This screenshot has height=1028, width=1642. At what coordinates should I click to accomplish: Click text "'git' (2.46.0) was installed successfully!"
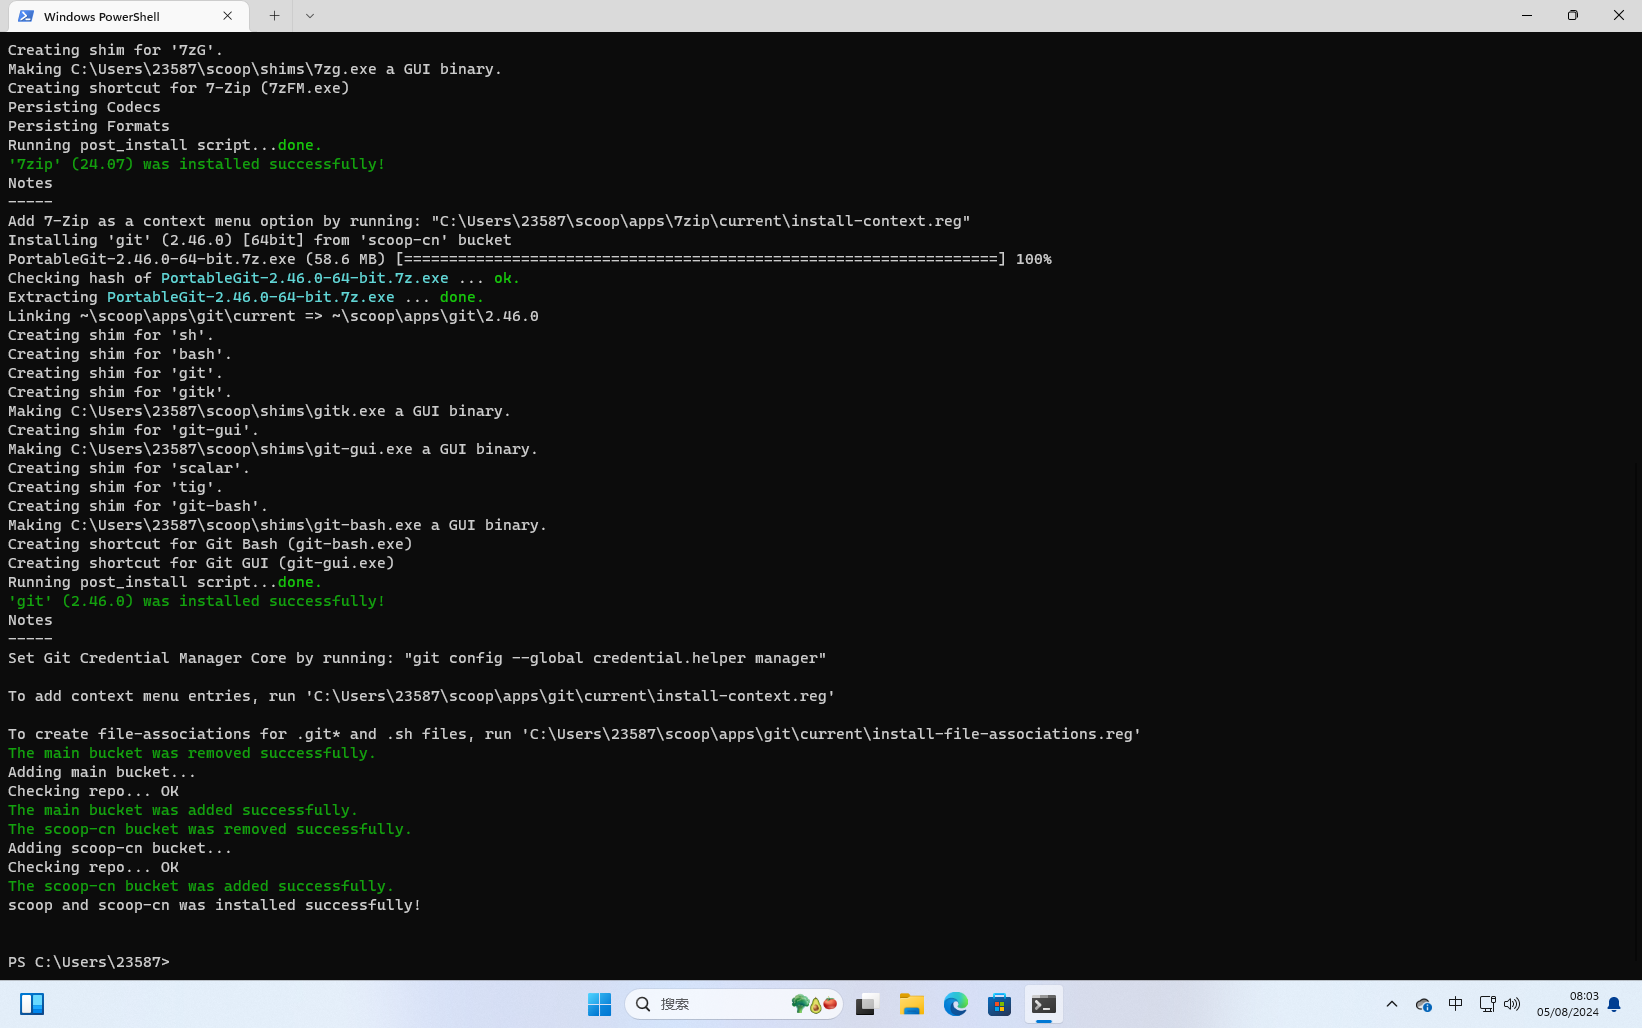(x=196, y=601)
